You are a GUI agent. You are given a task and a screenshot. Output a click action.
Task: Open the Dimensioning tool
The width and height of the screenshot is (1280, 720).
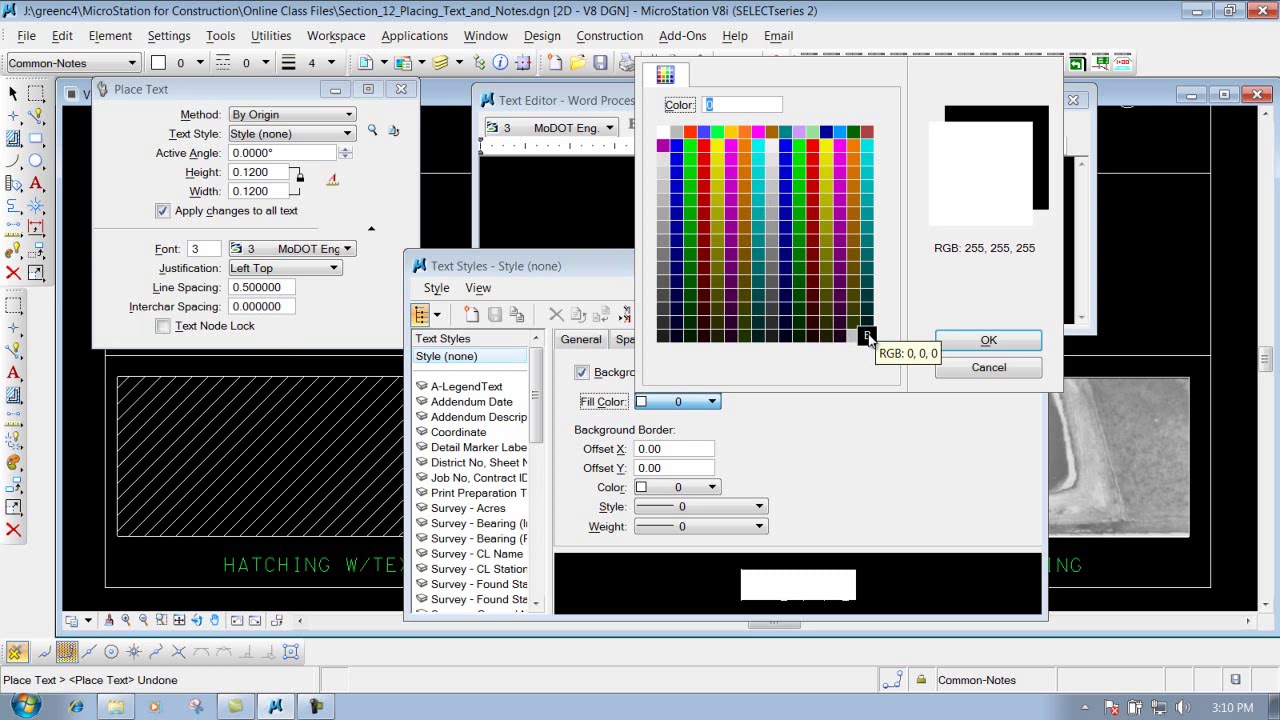tap(35, 228)
